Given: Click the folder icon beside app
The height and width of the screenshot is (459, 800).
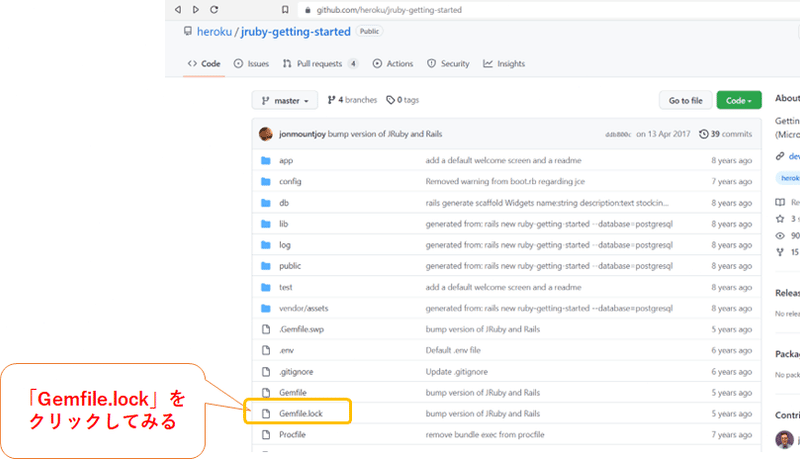Looking at the screenshot, I should click(x=266, y=161).
